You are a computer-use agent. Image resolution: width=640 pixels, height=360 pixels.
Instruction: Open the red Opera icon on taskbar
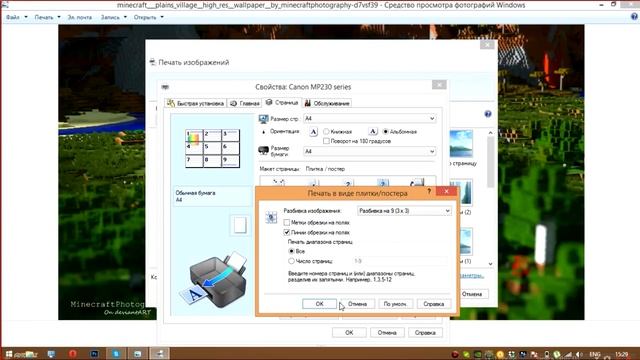73,353
